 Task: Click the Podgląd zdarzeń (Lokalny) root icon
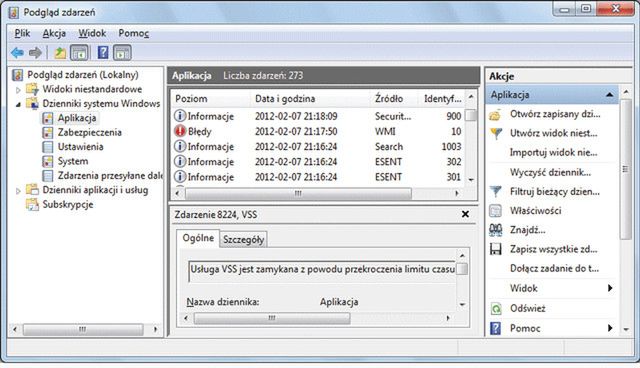click(18, 75)
